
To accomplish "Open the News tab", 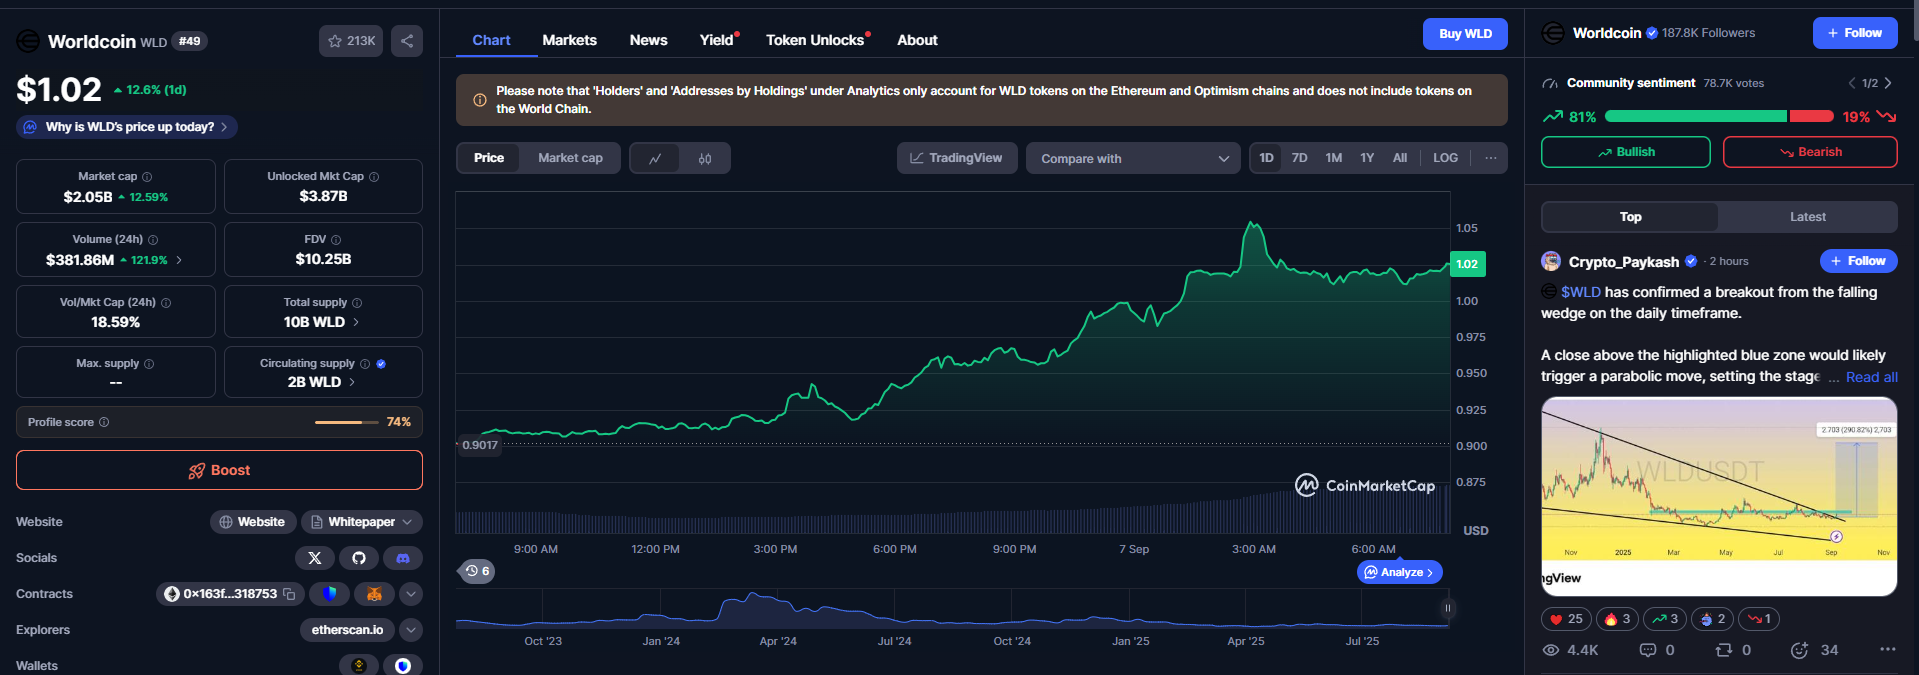I will pyautogui.click(x=648, y=40).
